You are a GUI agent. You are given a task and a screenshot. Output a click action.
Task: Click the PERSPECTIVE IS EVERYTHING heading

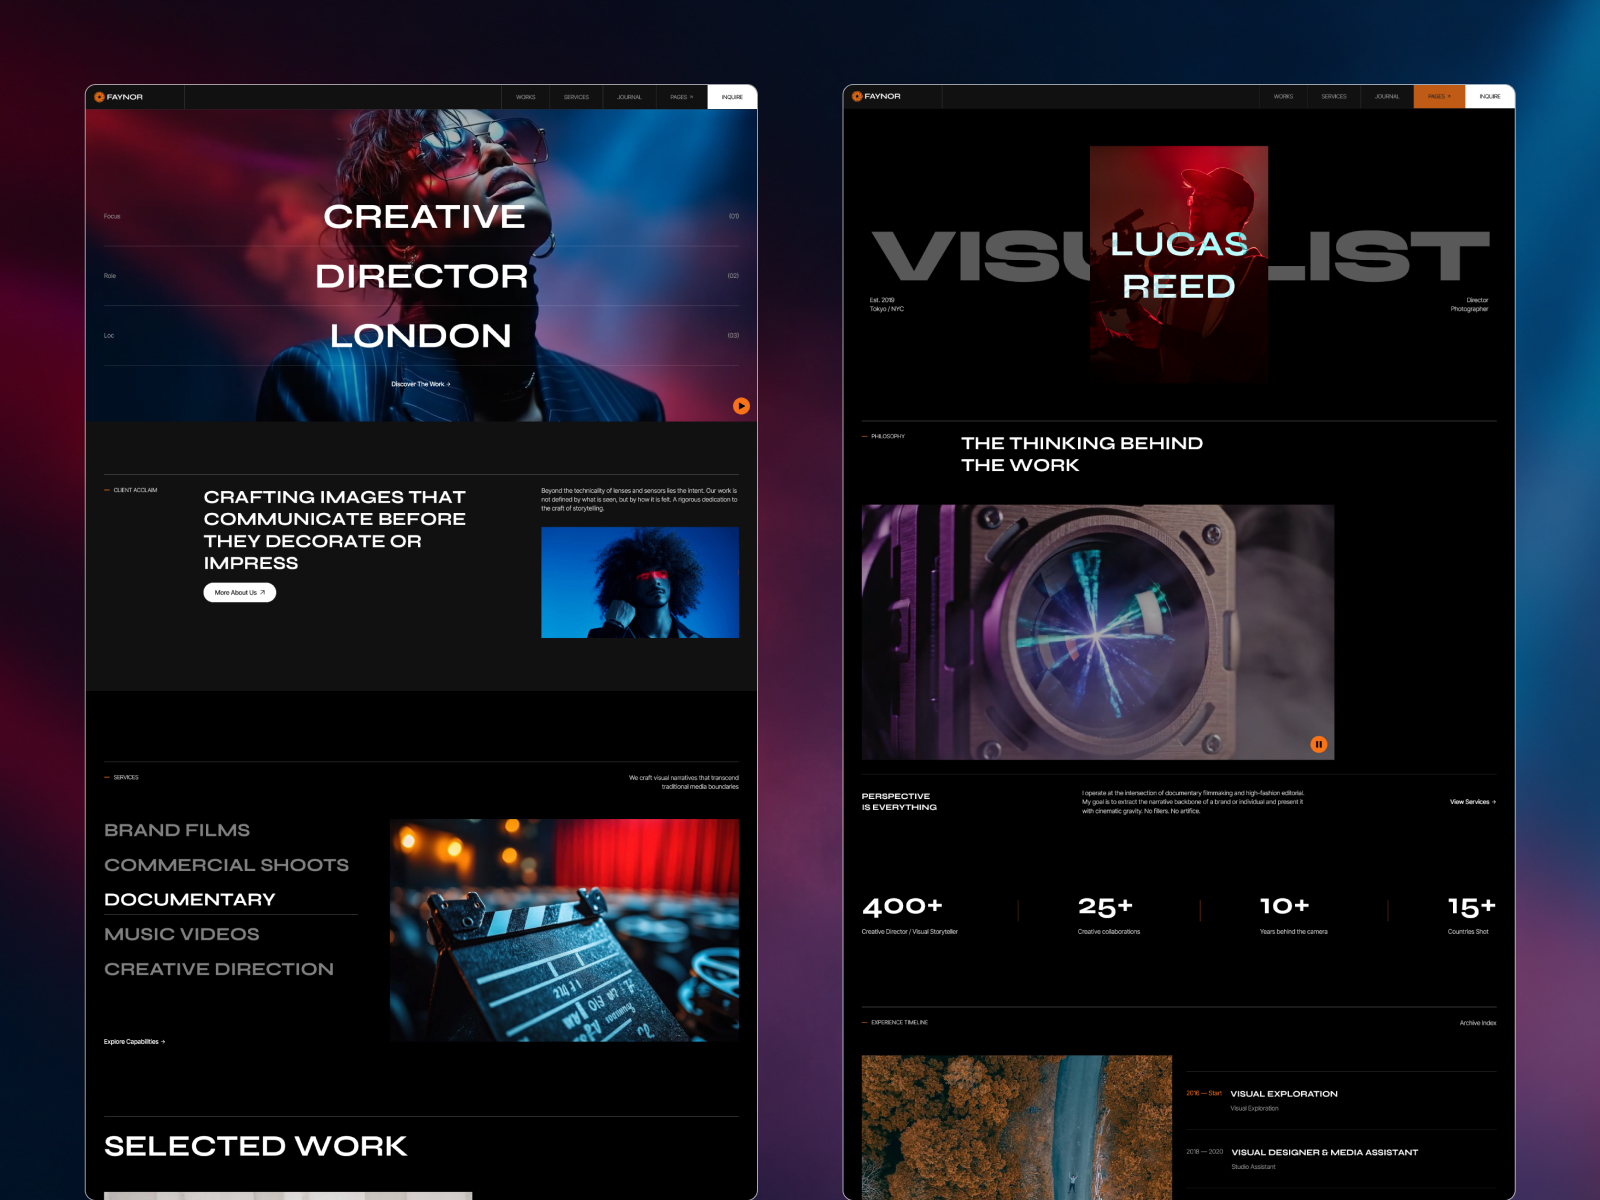(899, 802)
